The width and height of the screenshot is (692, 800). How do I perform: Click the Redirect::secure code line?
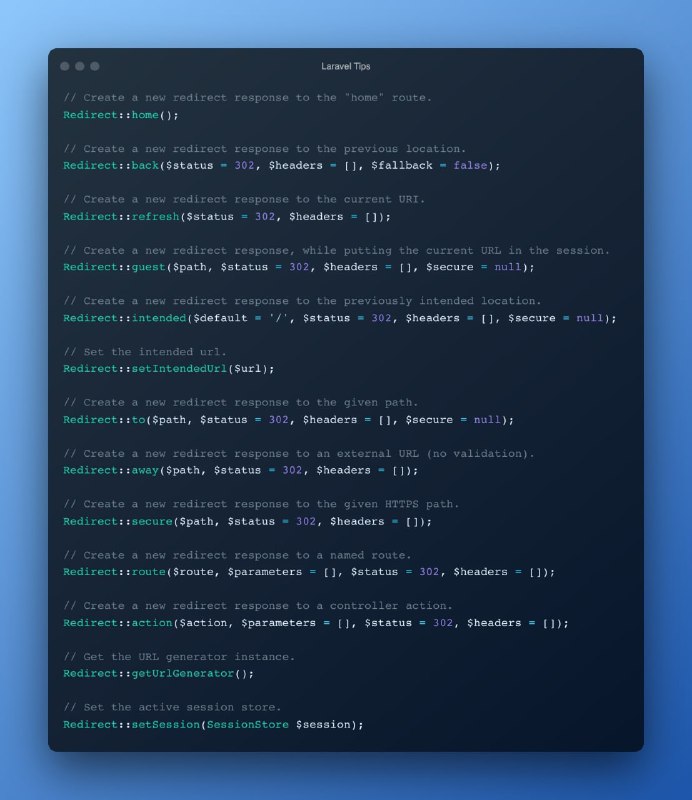tap(248, 521)
